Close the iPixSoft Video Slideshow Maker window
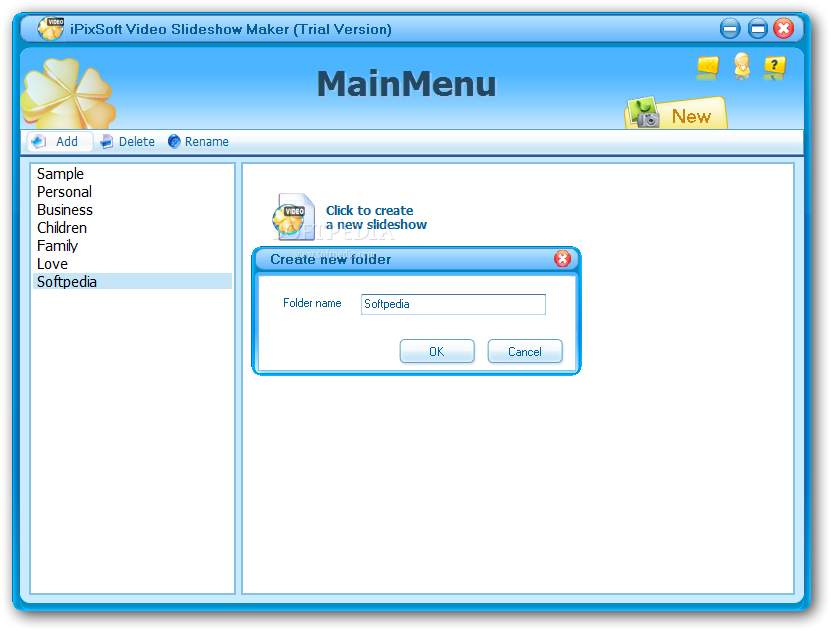This screenshot has width=831, height=631. coord(784,28)
